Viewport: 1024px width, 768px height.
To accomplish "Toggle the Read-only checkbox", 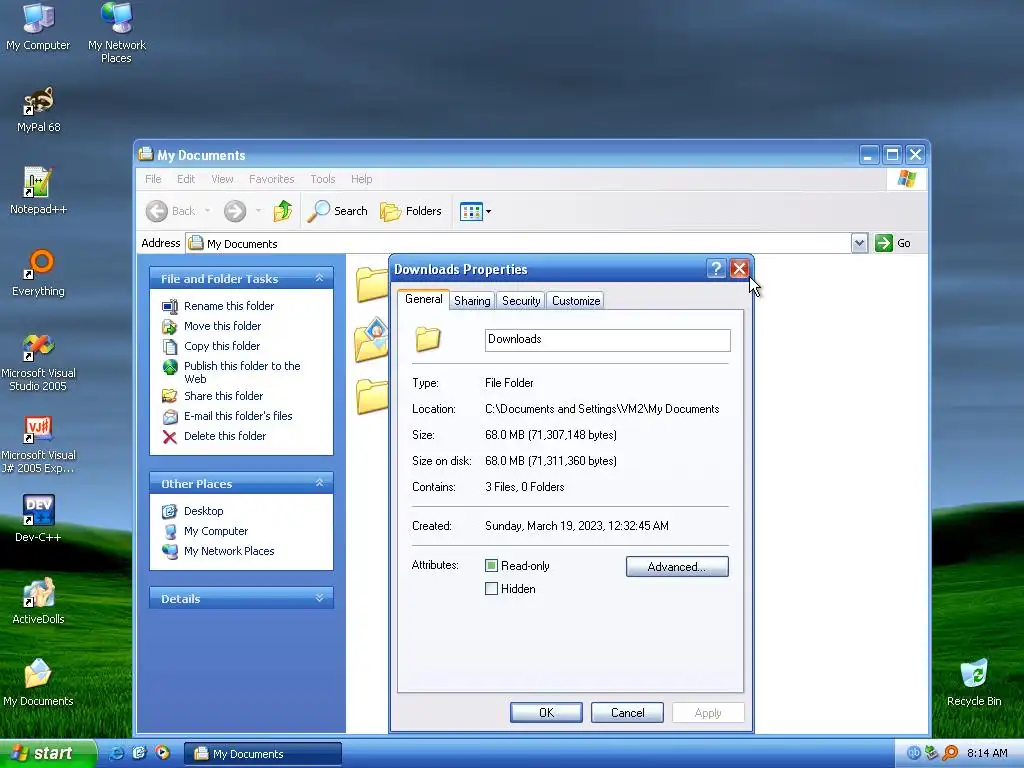I will [x=492, y=566].
